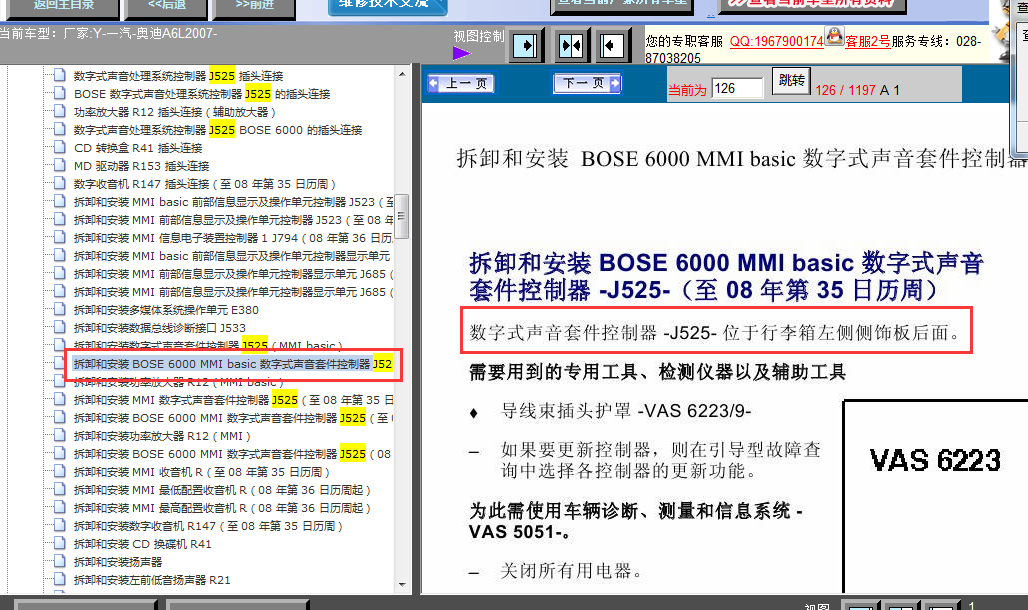Open 拆卸和安装扬声器 entry
The height and width of the screenshot is (610, 1028).
click(118, 562)
